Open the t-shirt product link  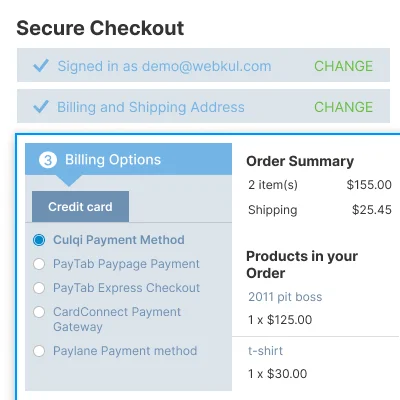[x=265, y=351]
